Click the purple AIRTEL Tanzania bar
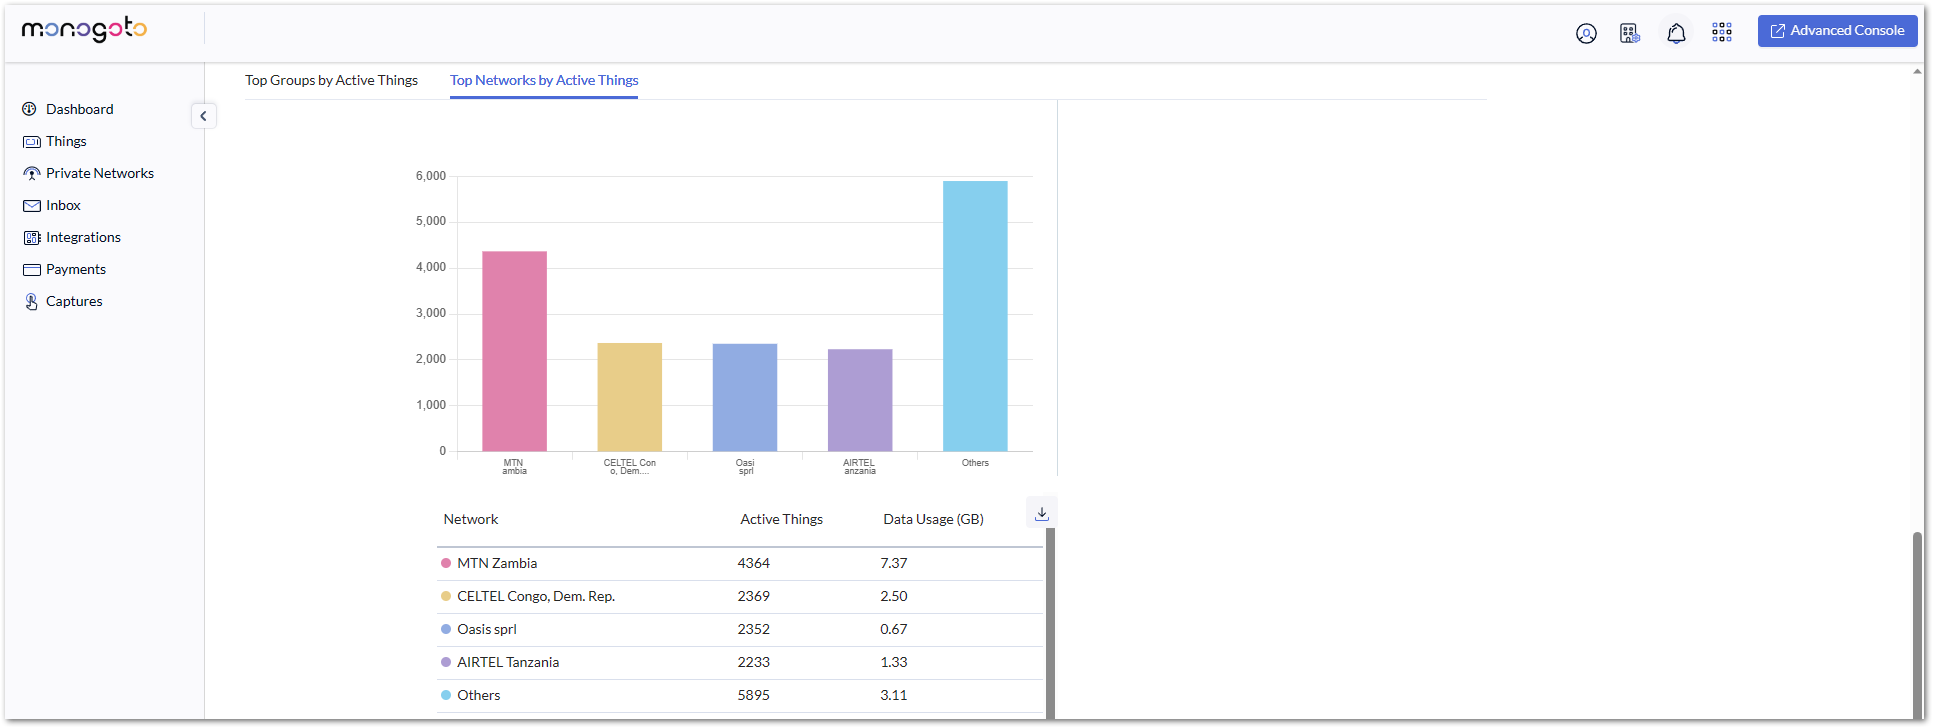The image size is (1933, 728). point(859,400)
